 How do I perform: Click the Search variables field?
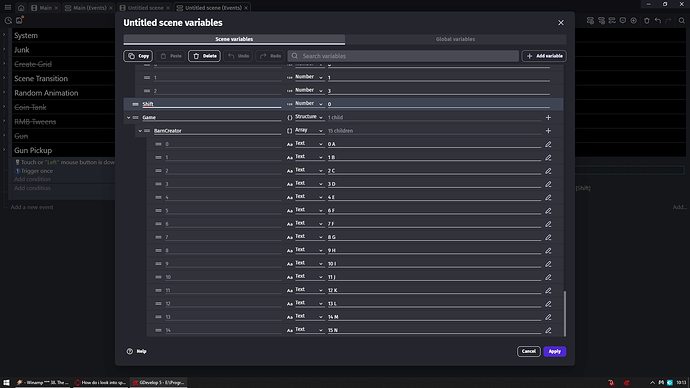403,56
